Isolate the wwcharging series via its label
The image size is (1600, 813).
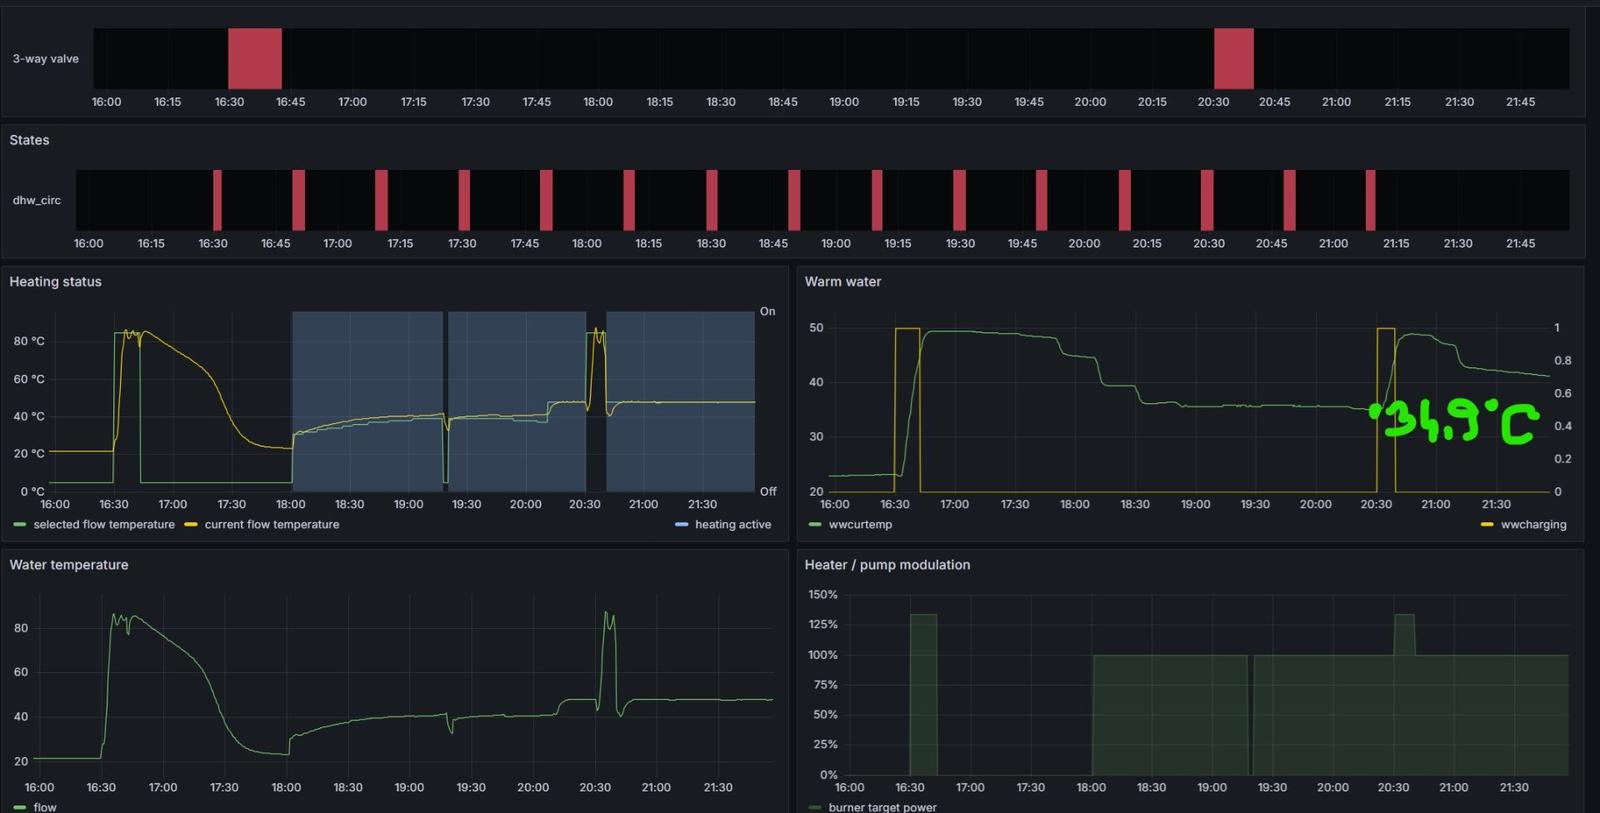pos(1533,525)
